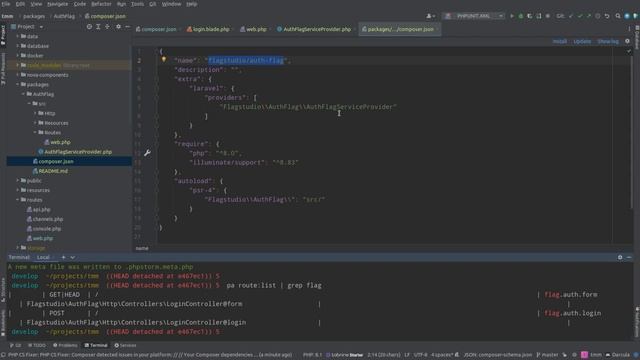Click UTF-8 encoding in status bar
The image size is (640, 360).
pyautogui.click(x=420, y=355)
